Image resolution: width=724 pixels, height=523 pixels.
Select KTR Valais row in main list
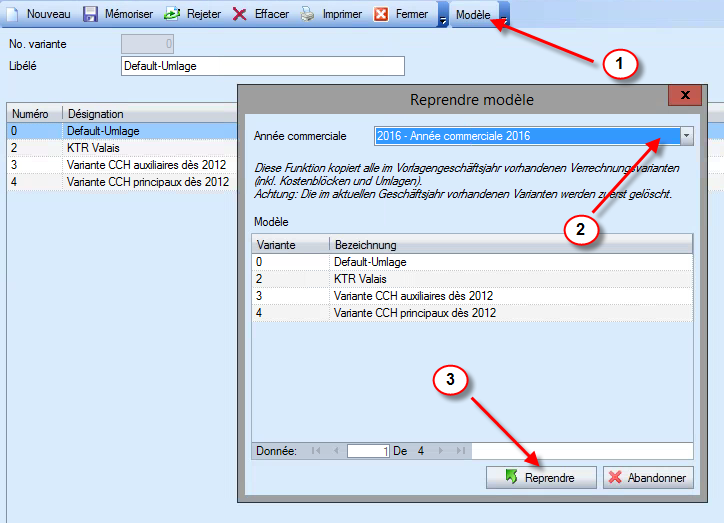point(122,148)
